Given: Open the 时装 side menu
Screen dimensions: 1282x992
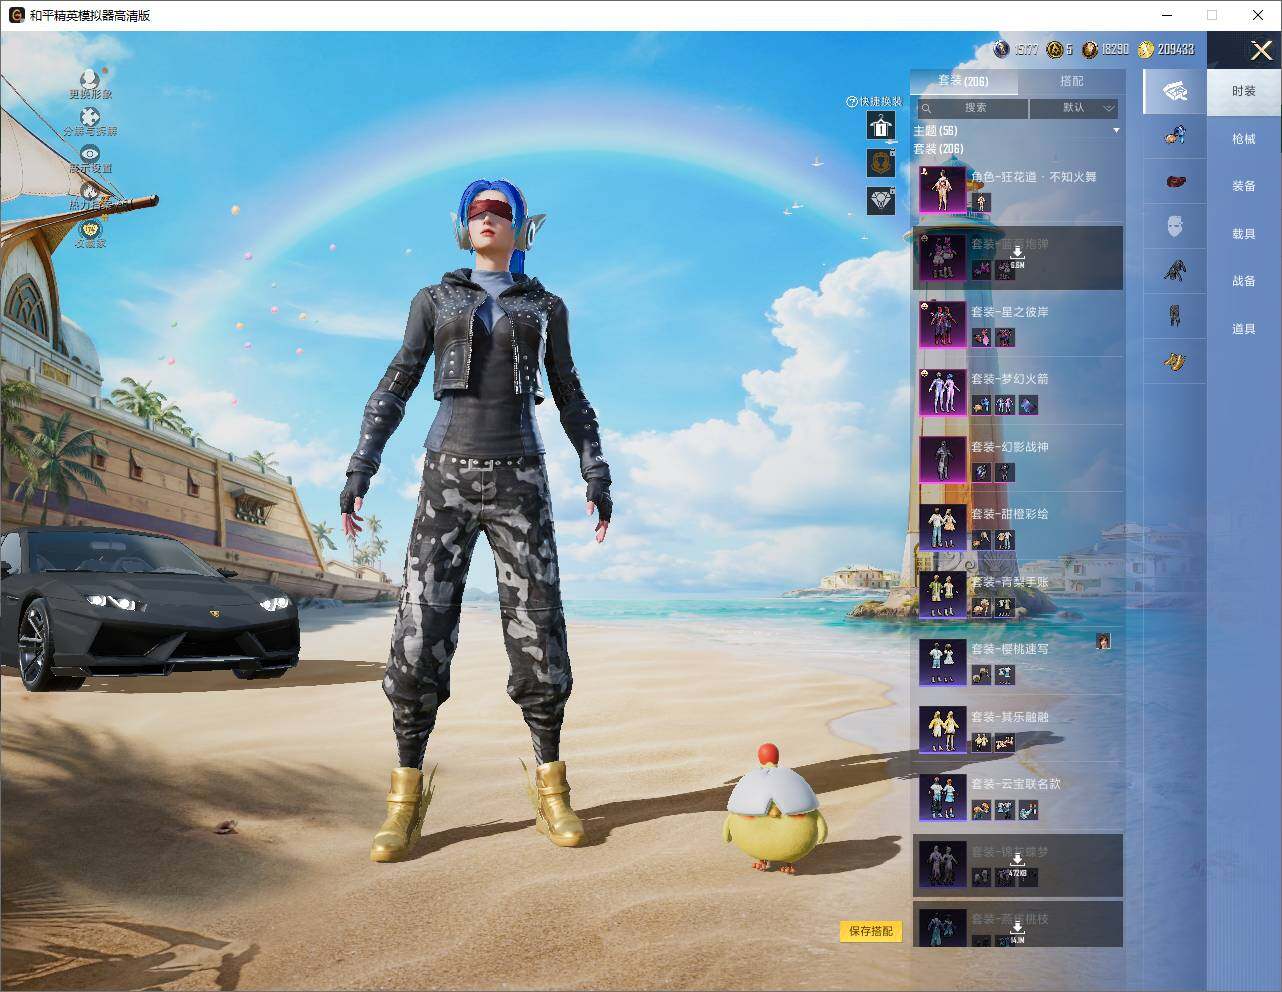Looking at the screenshot, I should click(x=1244, y=91).
